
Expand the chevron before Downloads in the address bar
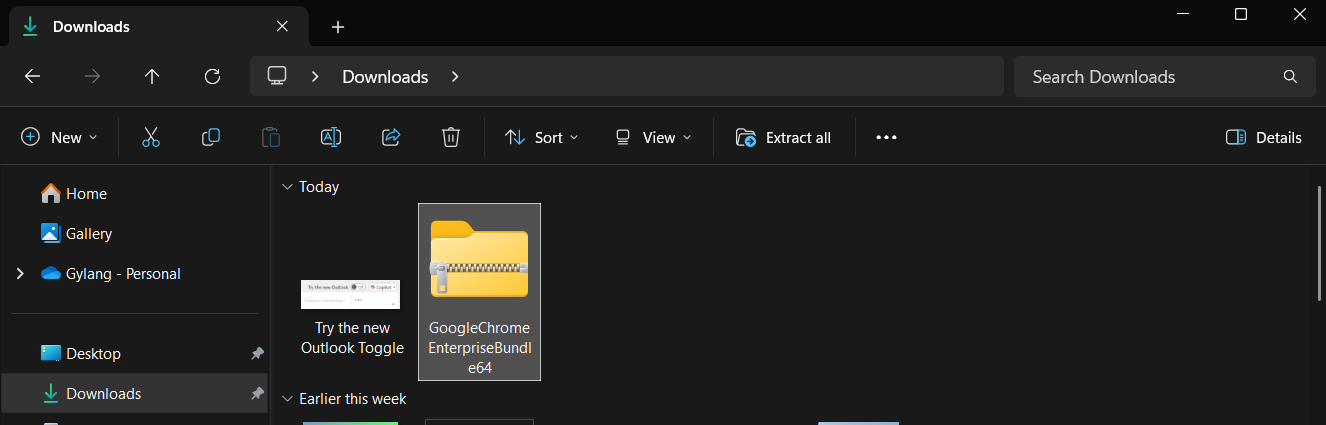315,76
